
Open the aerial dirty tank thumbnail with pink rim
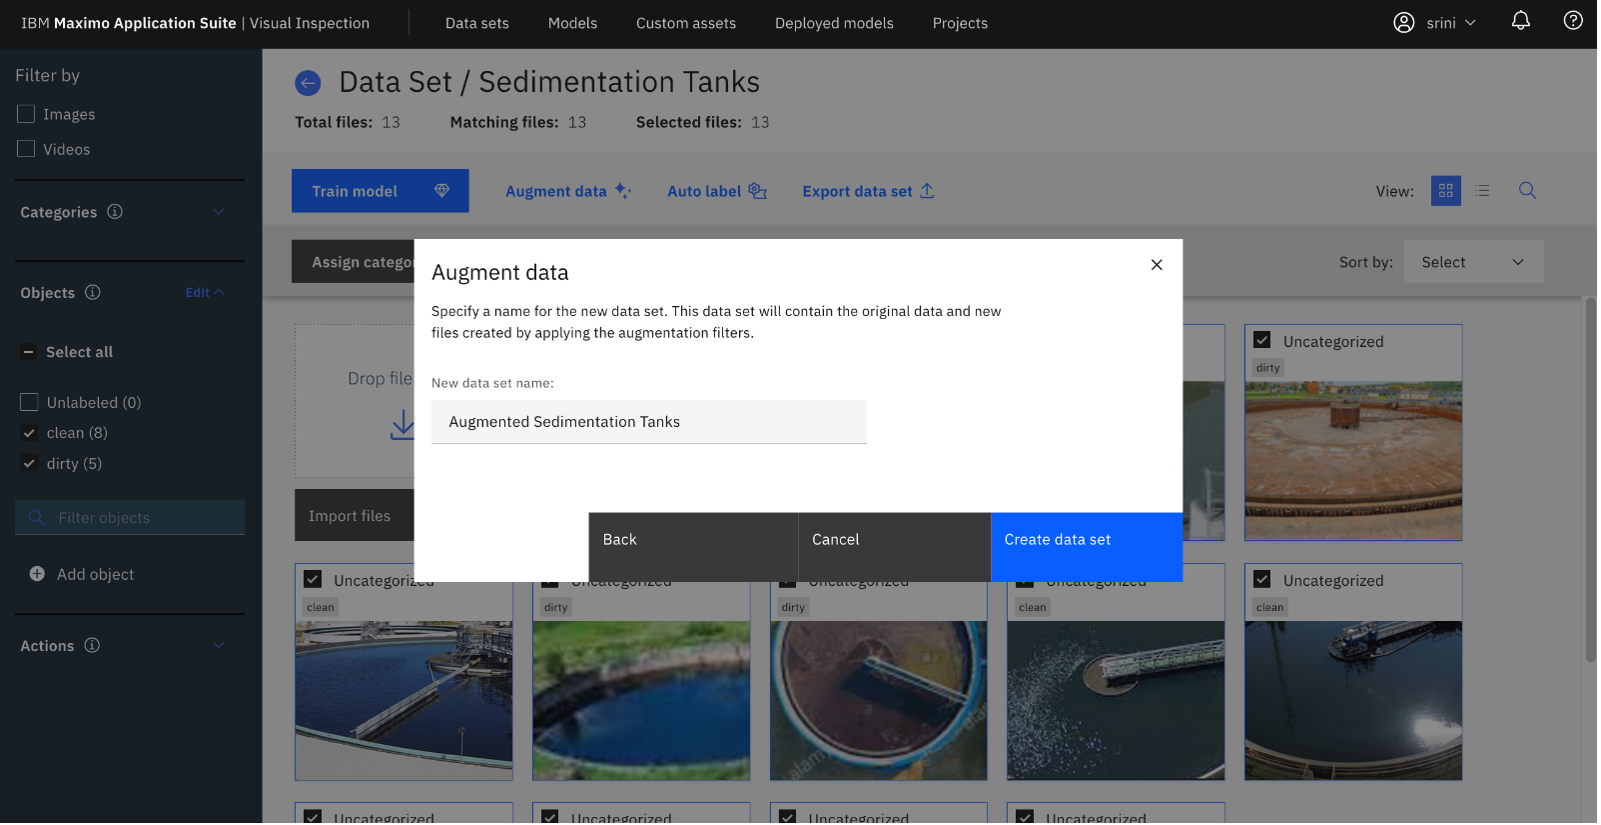pyautogui.click(x=881, y=702)
